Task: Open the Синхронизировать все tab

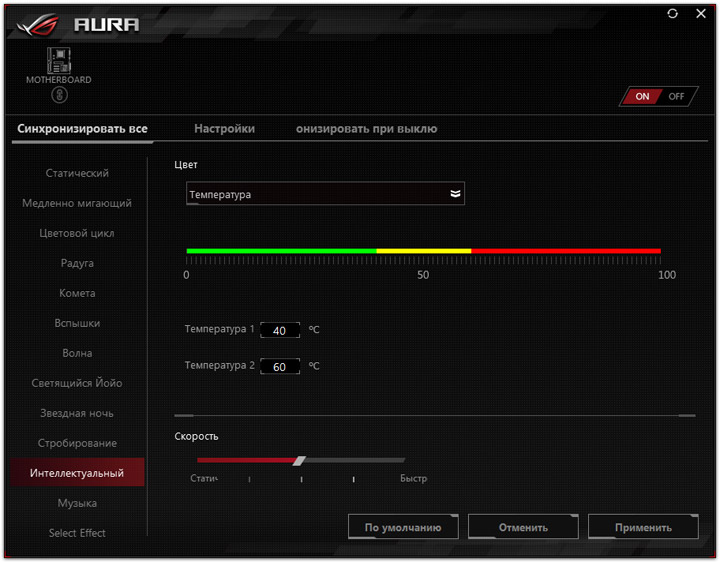Action: [x=82, y=129]
